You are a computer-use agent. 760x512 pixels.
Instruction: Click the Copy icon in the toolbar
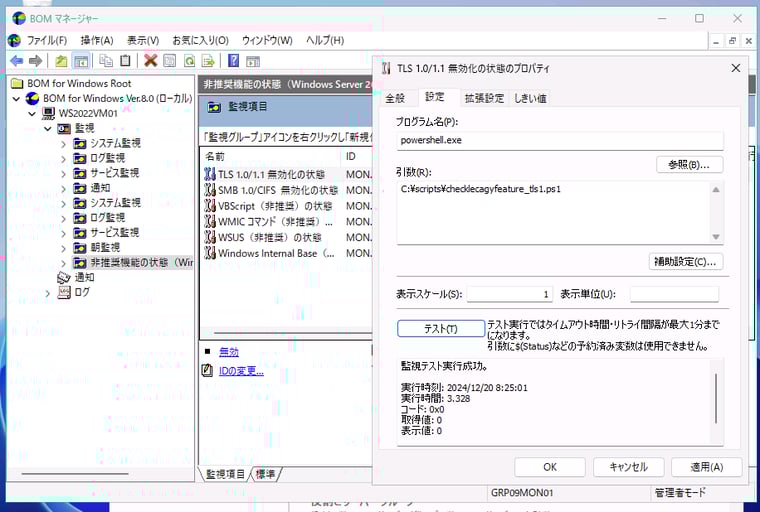[x=106, y=61]
